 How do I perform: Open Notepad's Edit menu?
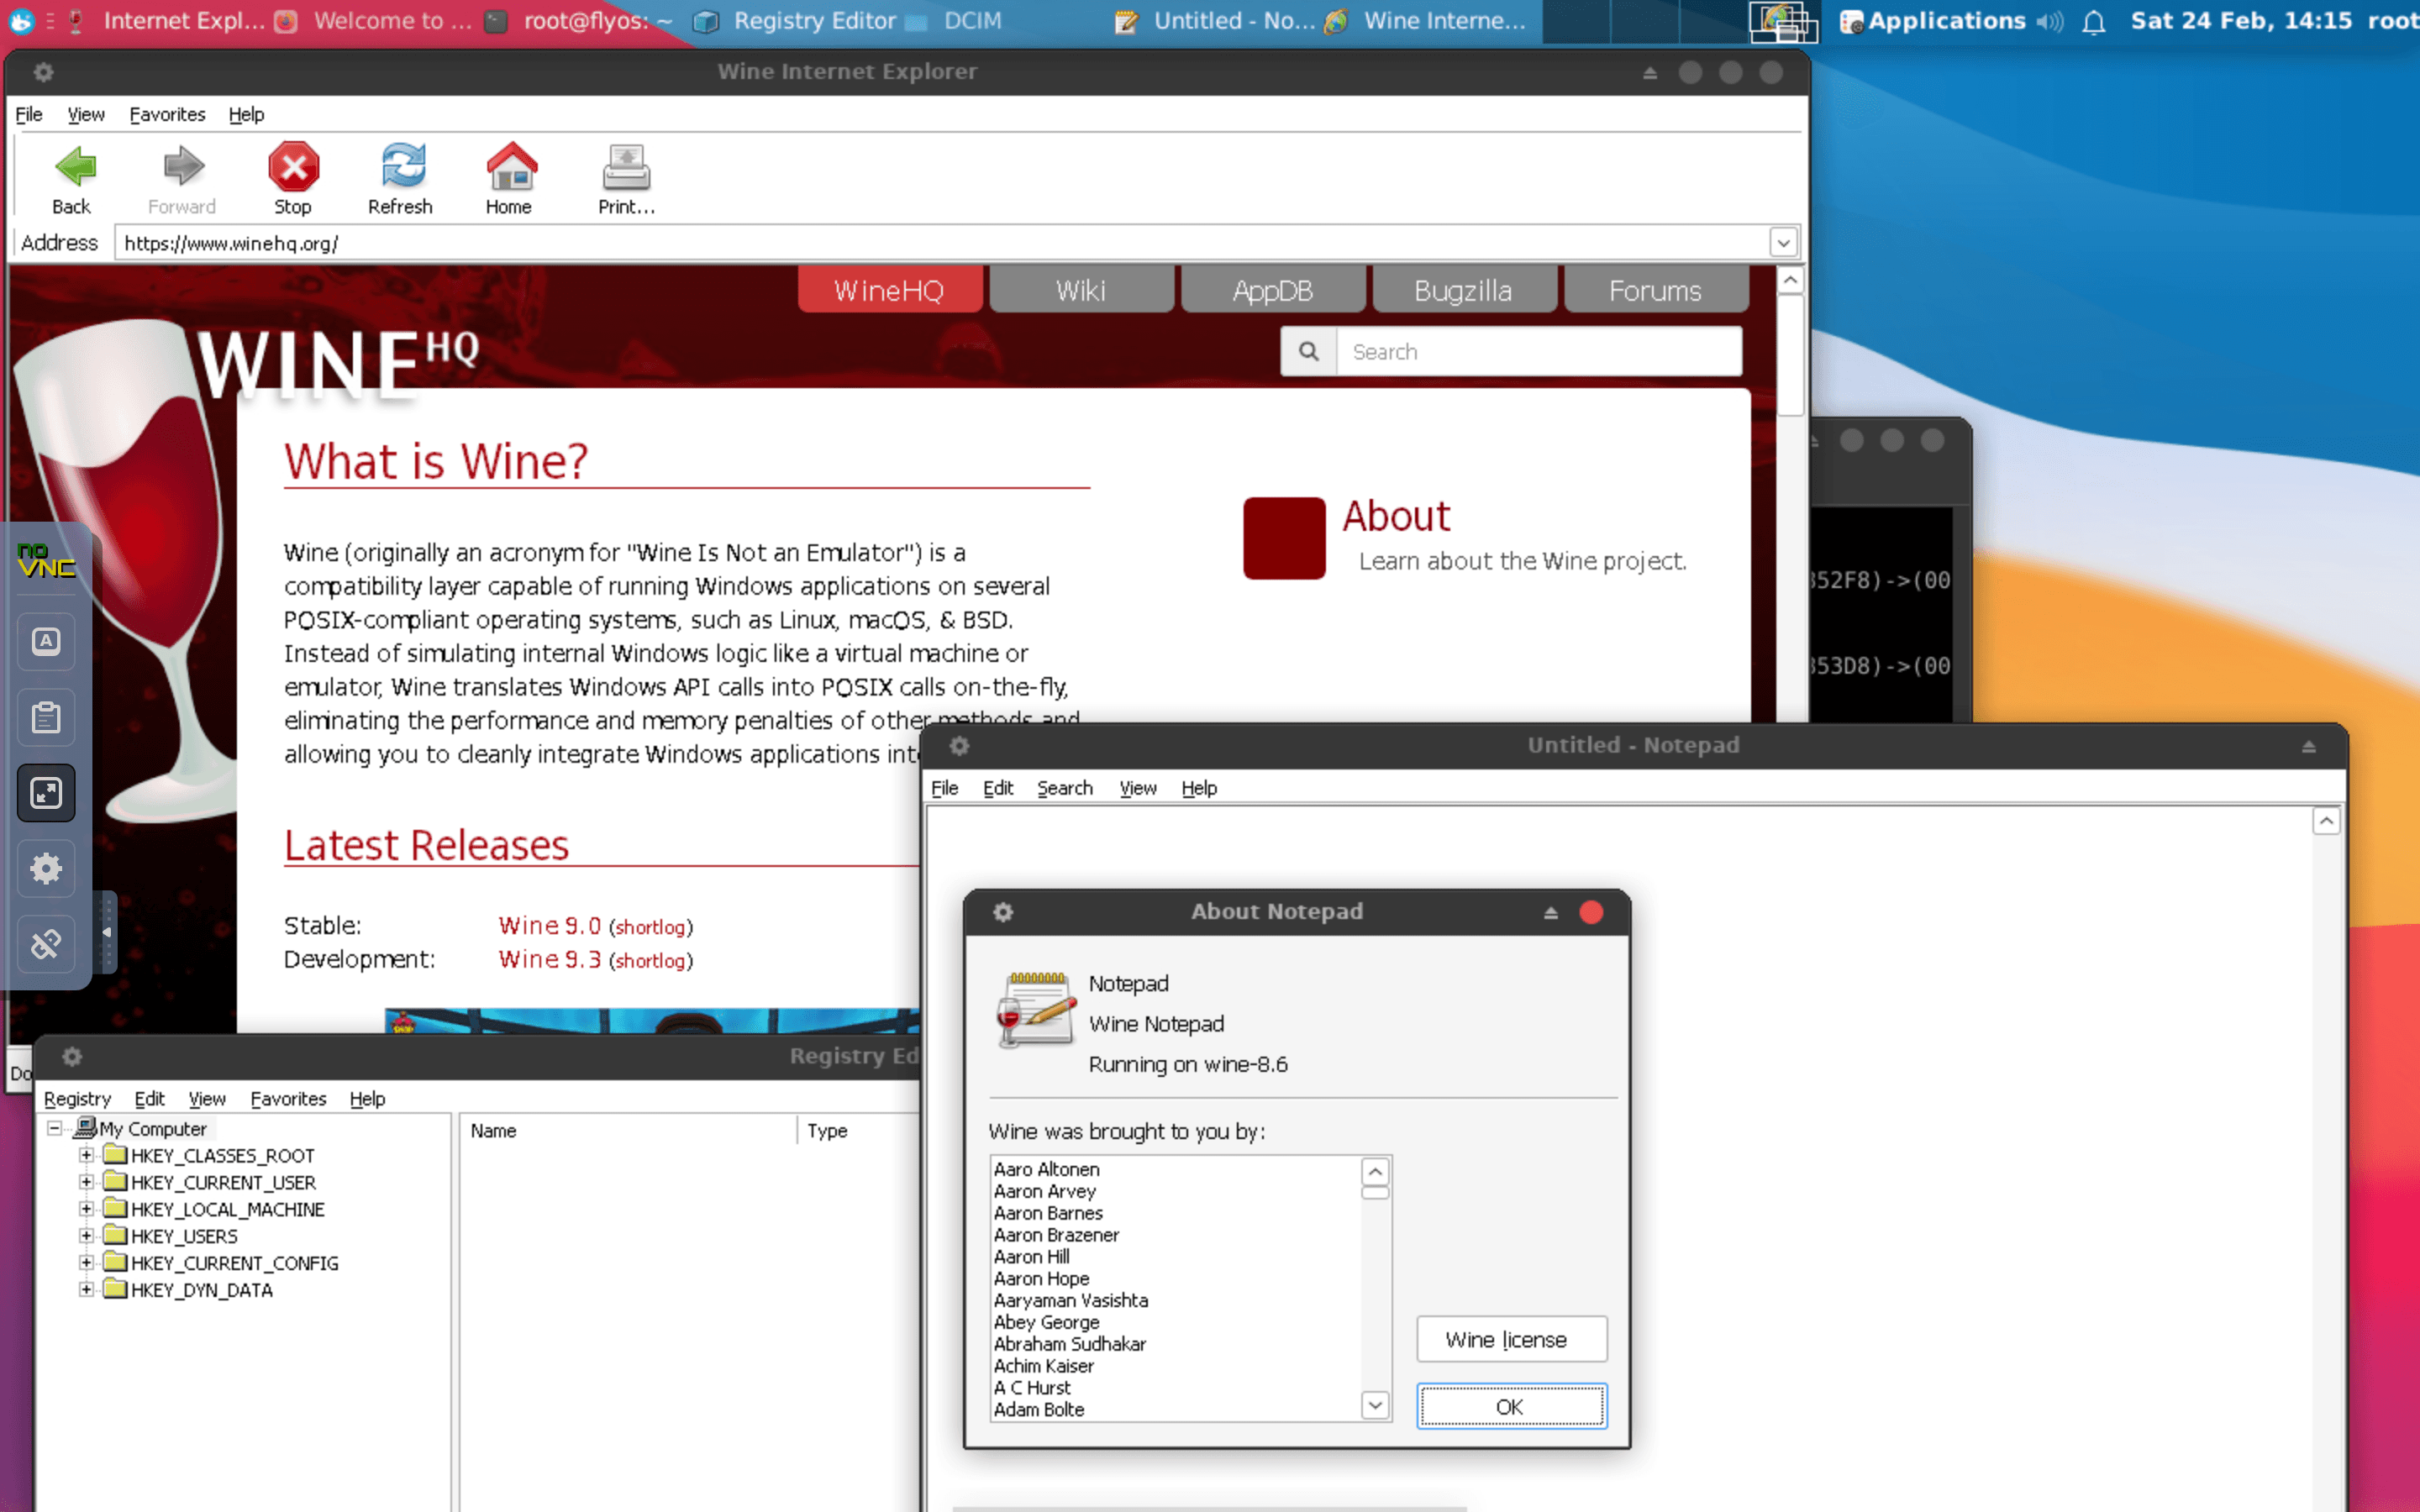[x=998, y=788]
